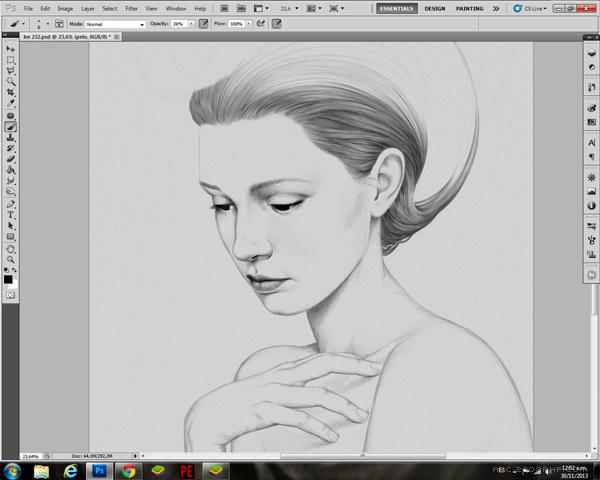600x480 pixels.
Task: Open Google Chrome from the taskbar
Action: point(129,470)
